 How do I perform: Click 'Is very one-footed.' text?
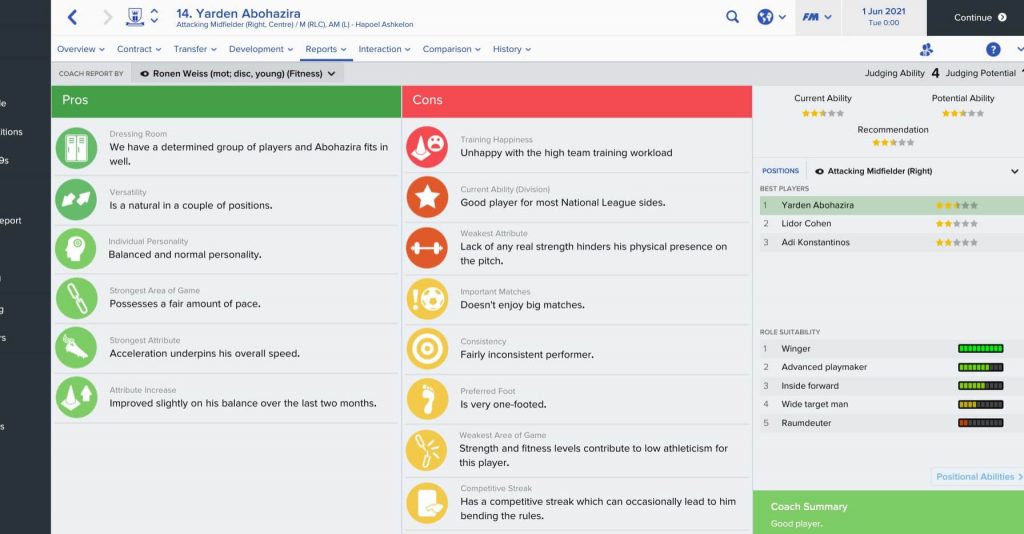[x=503, y=404]
